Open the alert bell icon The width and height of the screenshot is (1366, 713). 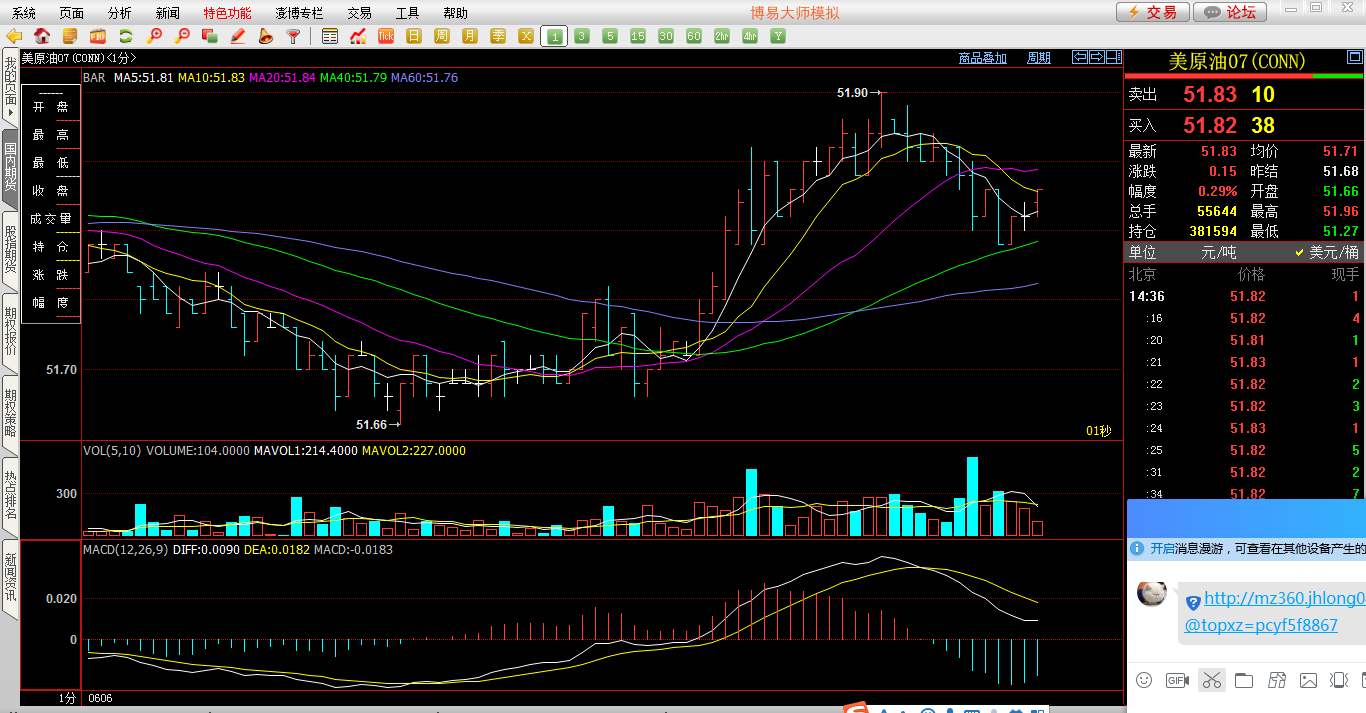[265, 37]
